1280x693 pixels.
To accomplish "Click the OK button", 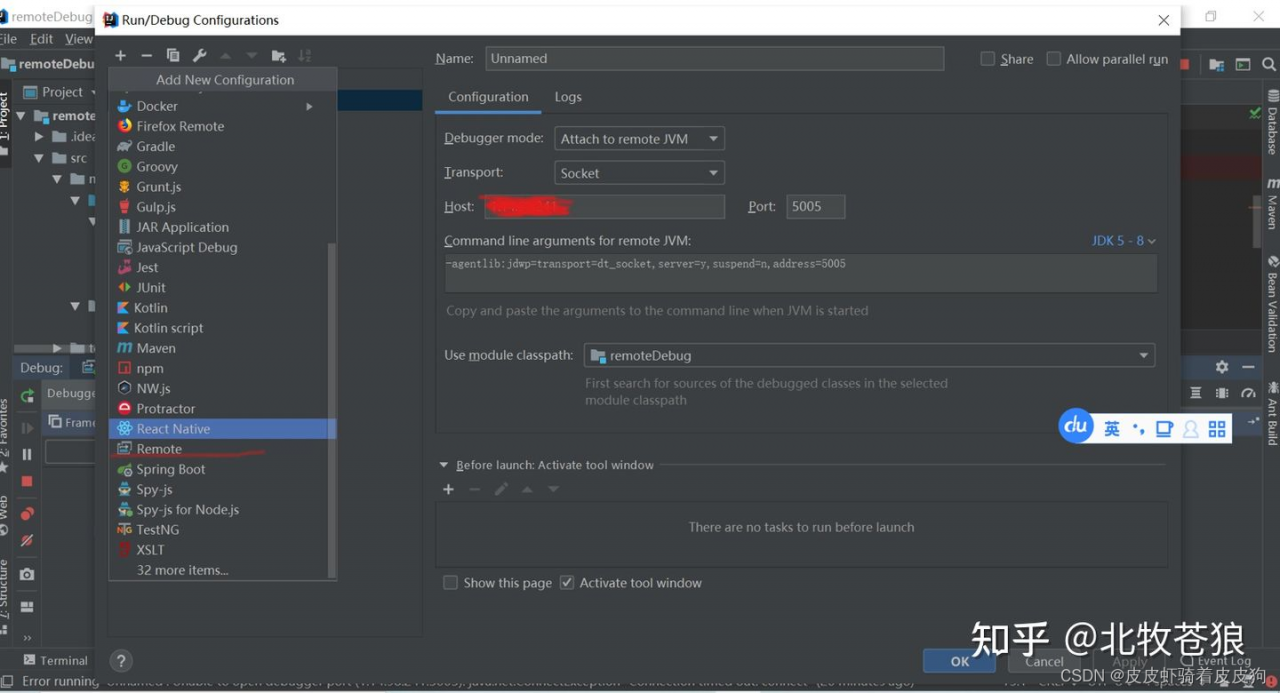I will point(959,661).
